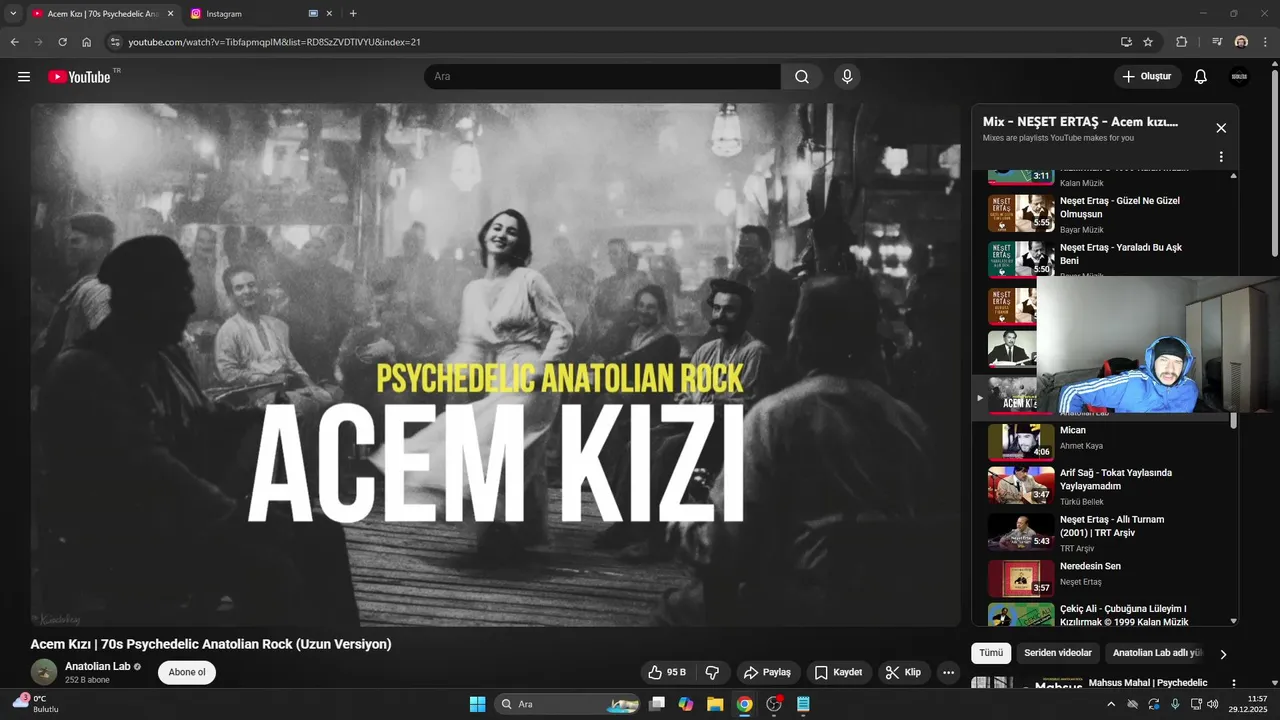Click Windows taskbar Ara search box
Screen dimensions: 1280x720
coord(568,704)
